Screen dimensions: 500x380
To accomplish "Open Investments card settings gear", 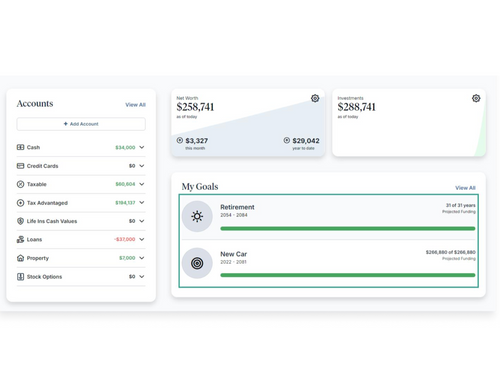I will [x=476, y=98].
